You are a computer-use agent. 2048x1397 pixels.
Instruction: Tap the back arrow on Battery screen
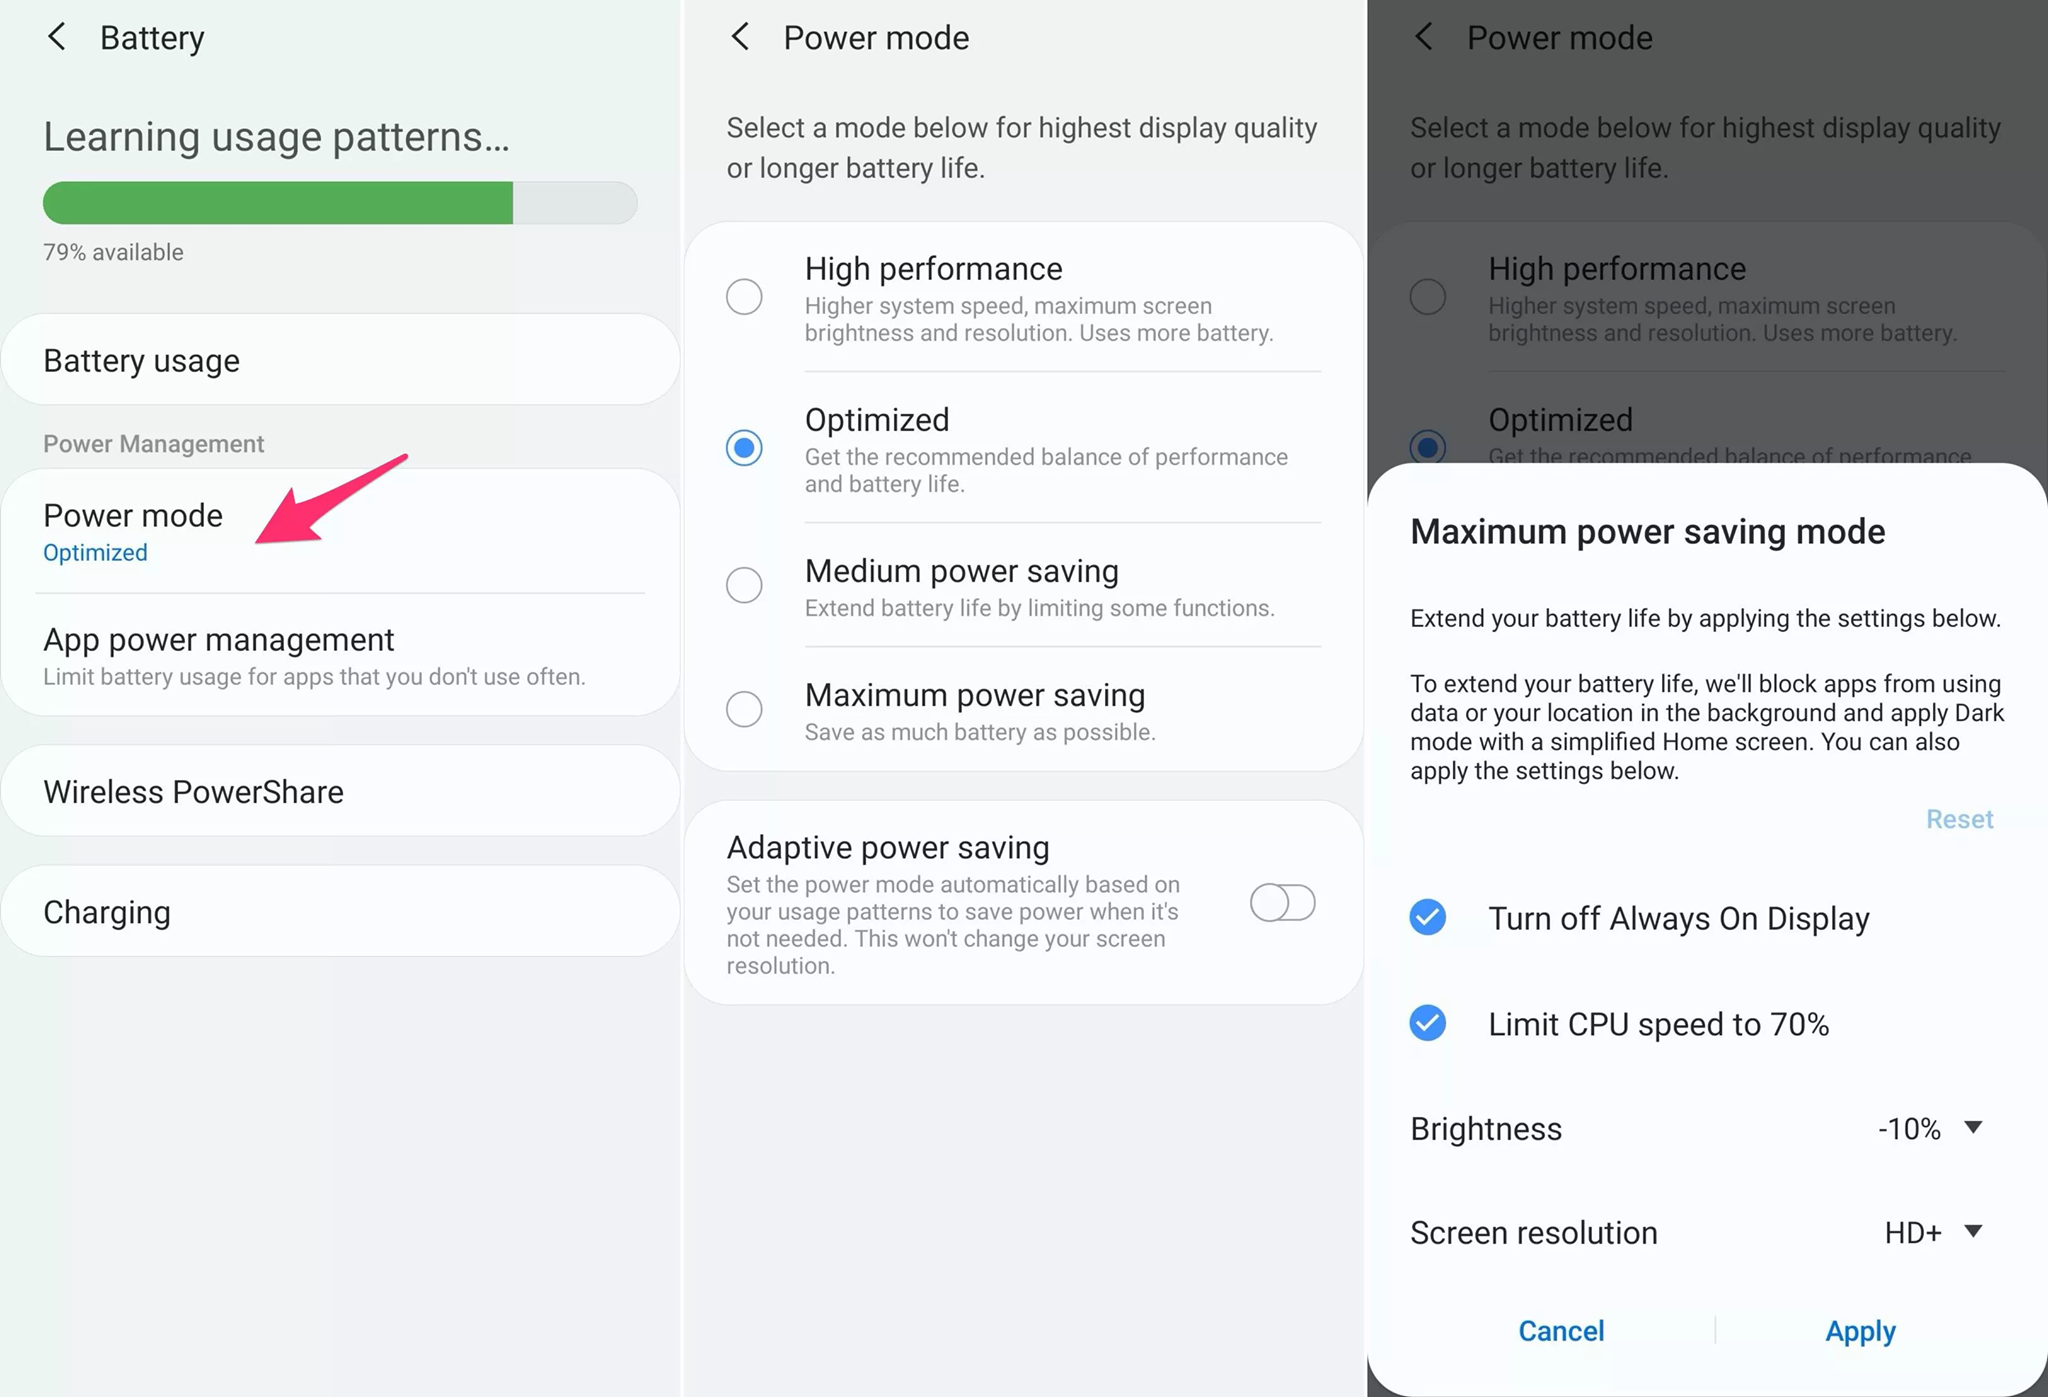tap(57, 38)
